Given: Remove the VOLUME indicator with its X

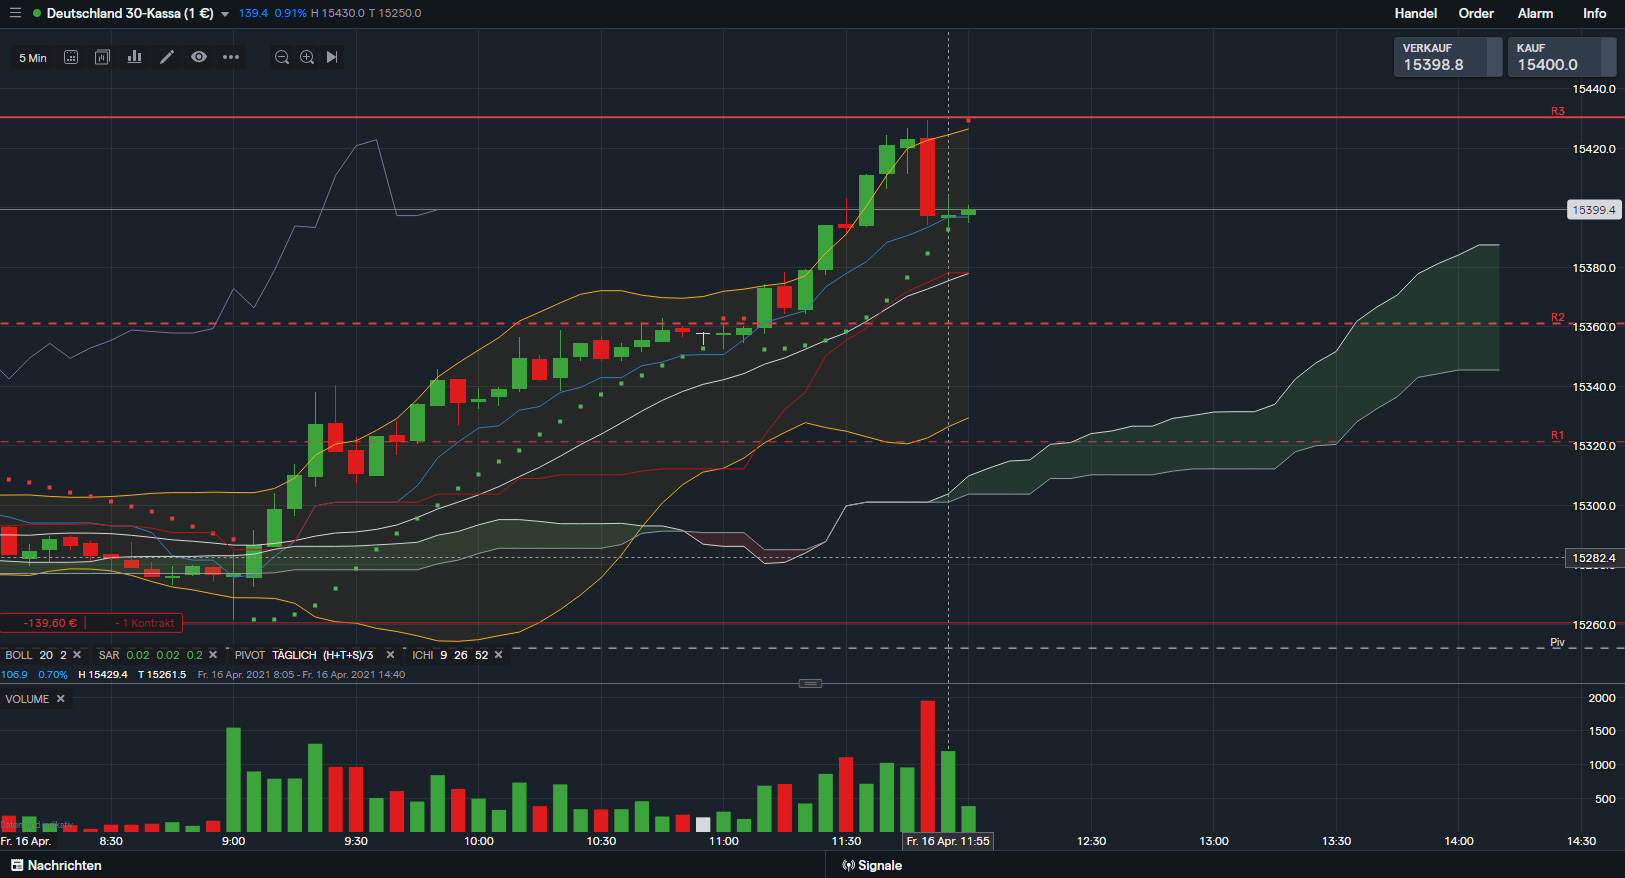Looking at the screenshot, I should click(60, 699).
